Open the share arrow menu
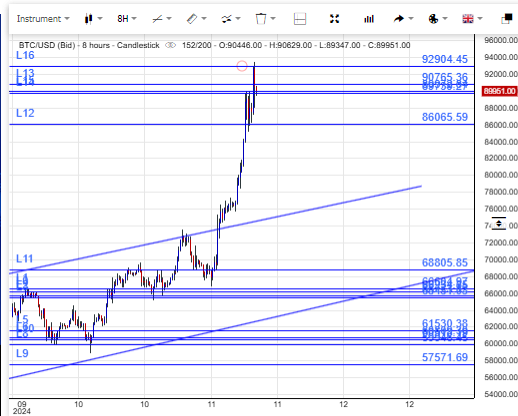 point(403,19)
